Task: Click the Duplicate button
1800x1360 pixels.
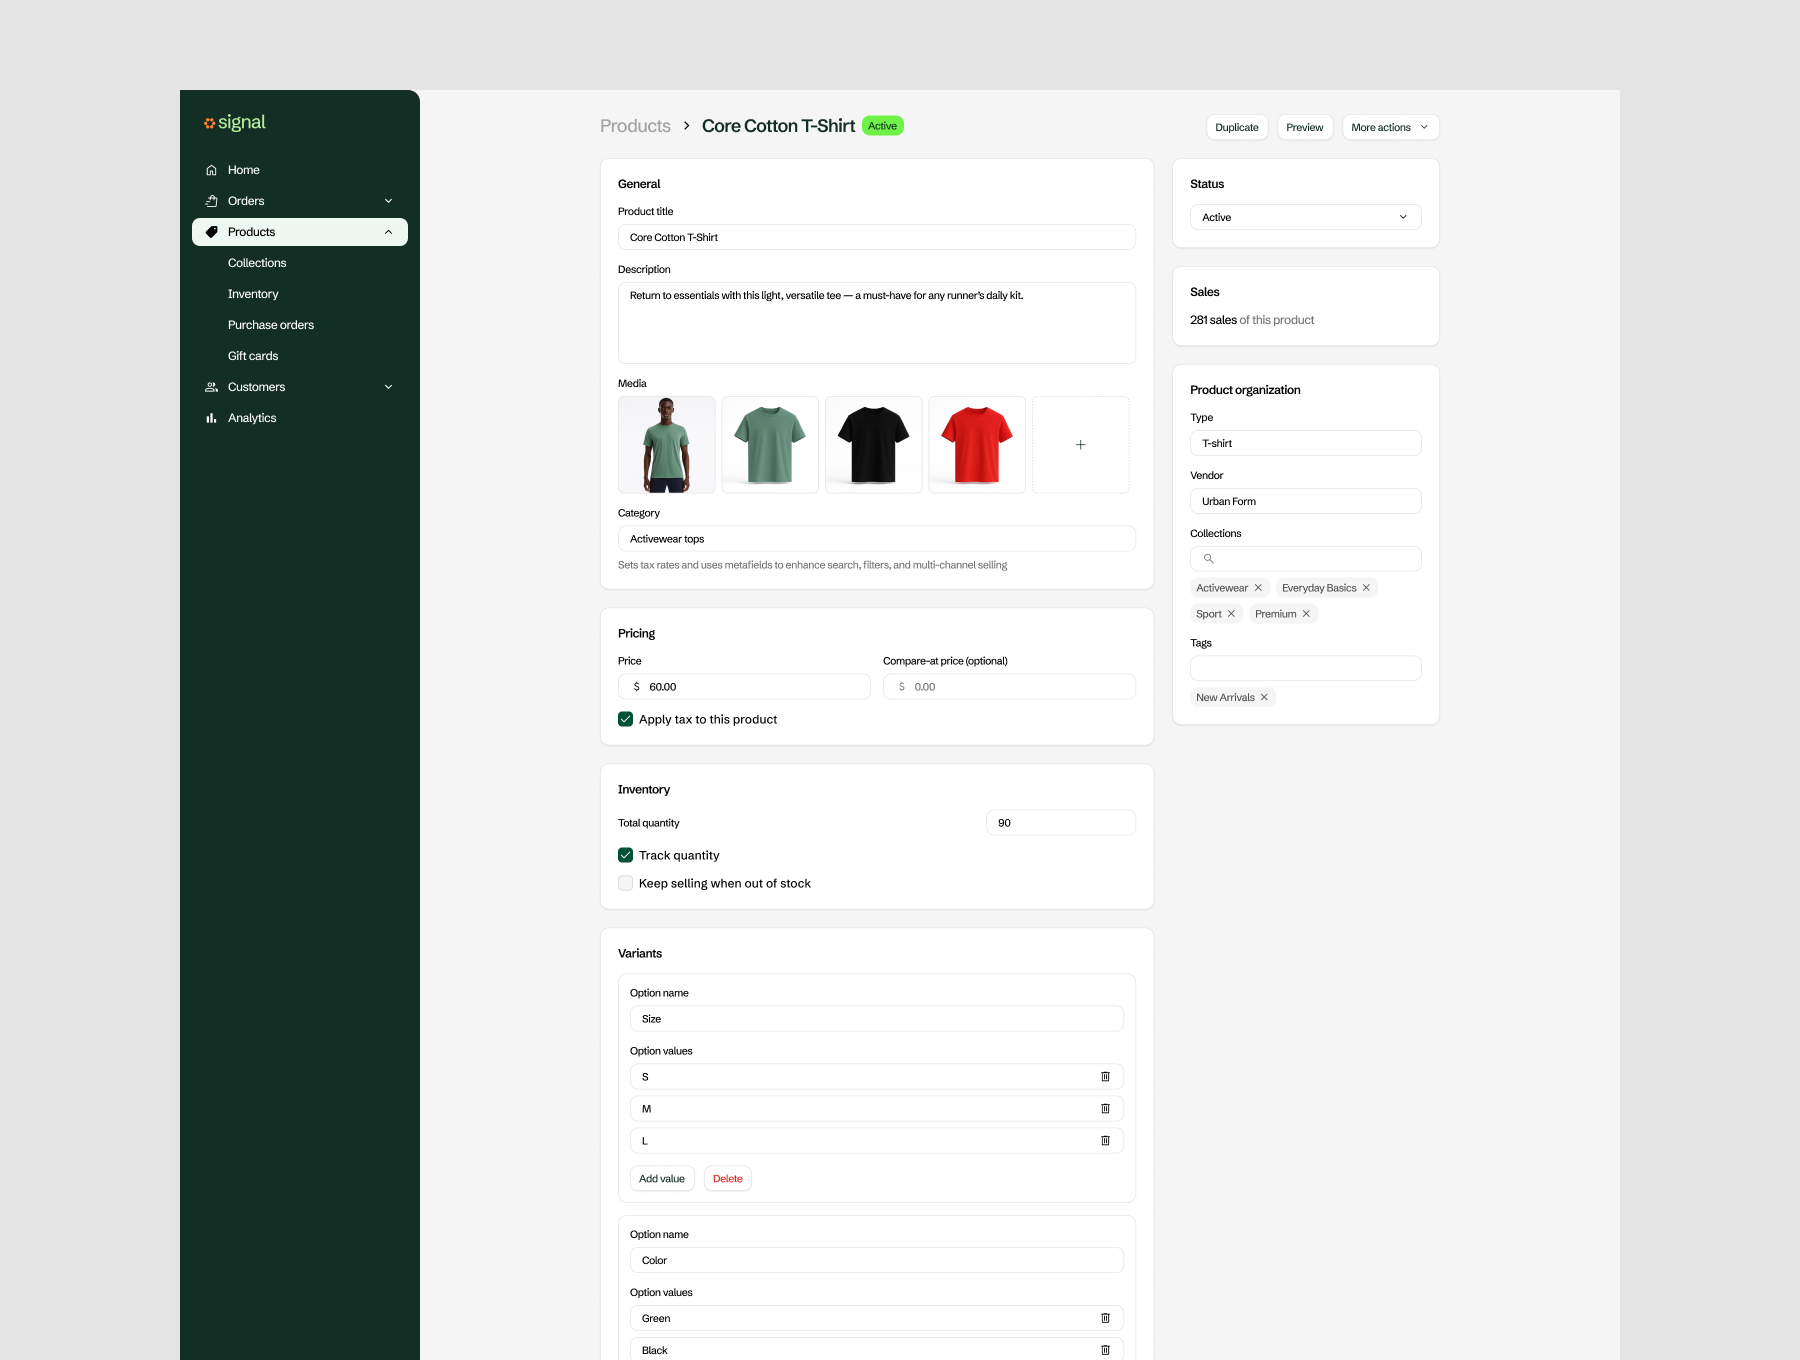Action: (x=1236, y=128)
